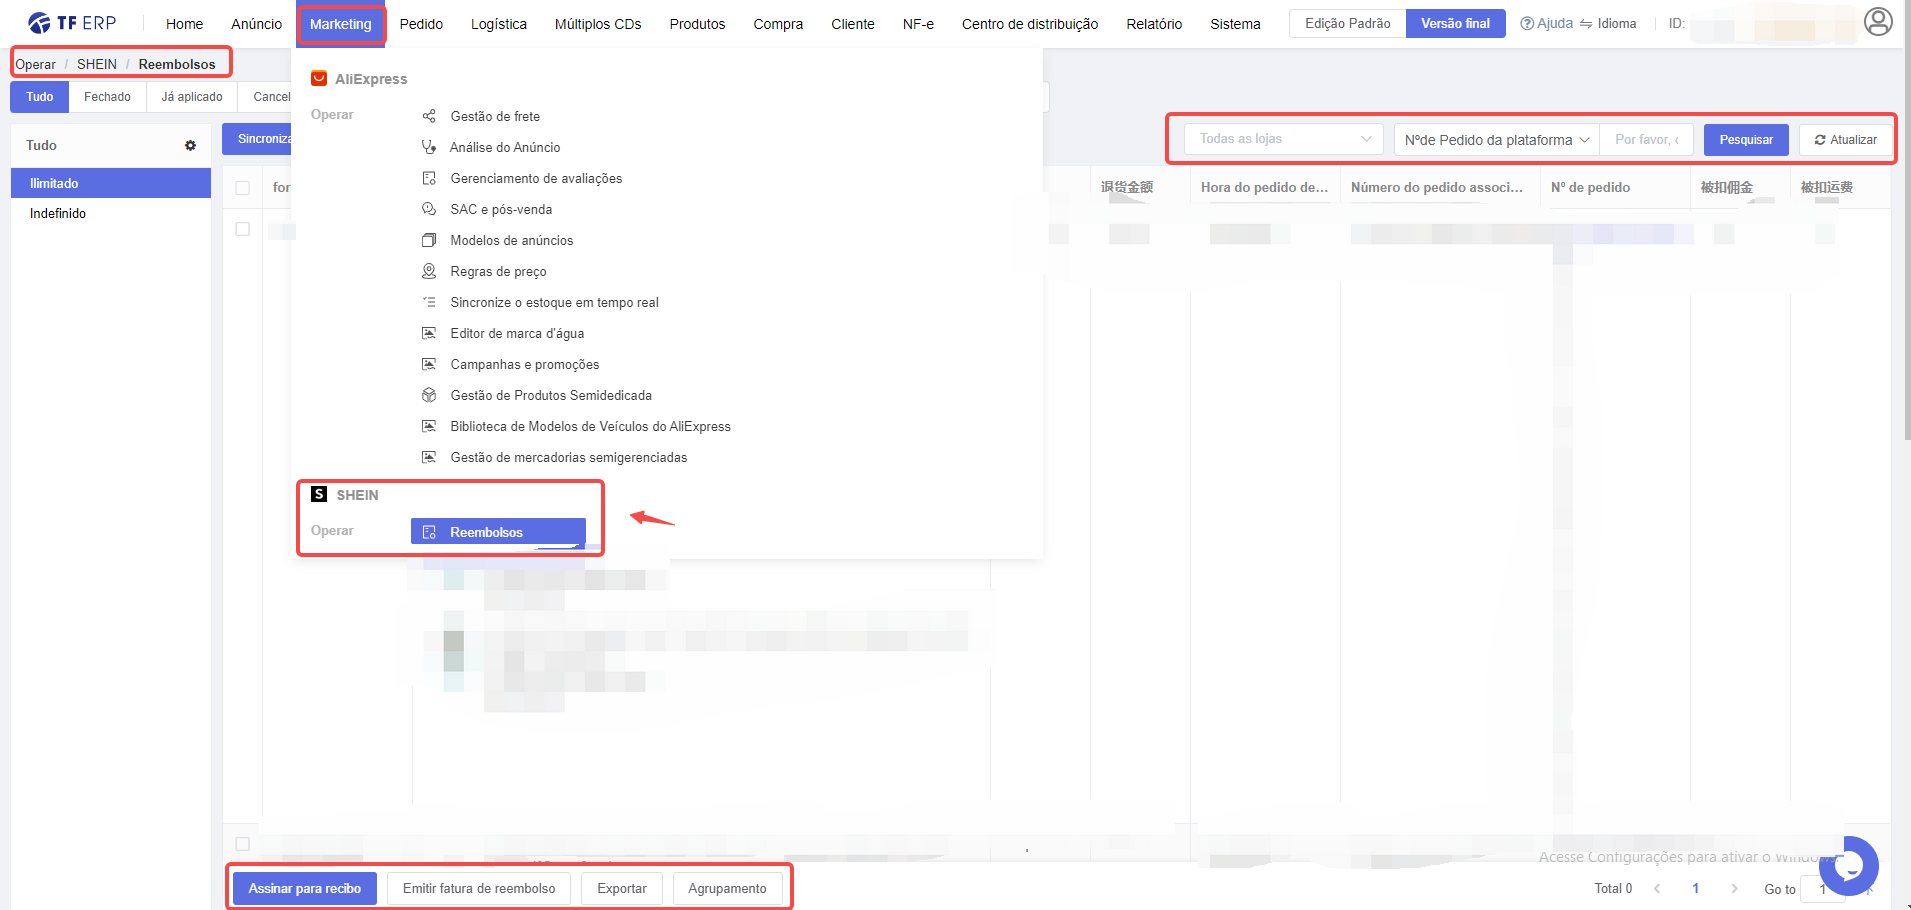The width and height of the screenshot is (1911, 910).
Task: Check the first table row checkbox
Action: click(242, 229)
